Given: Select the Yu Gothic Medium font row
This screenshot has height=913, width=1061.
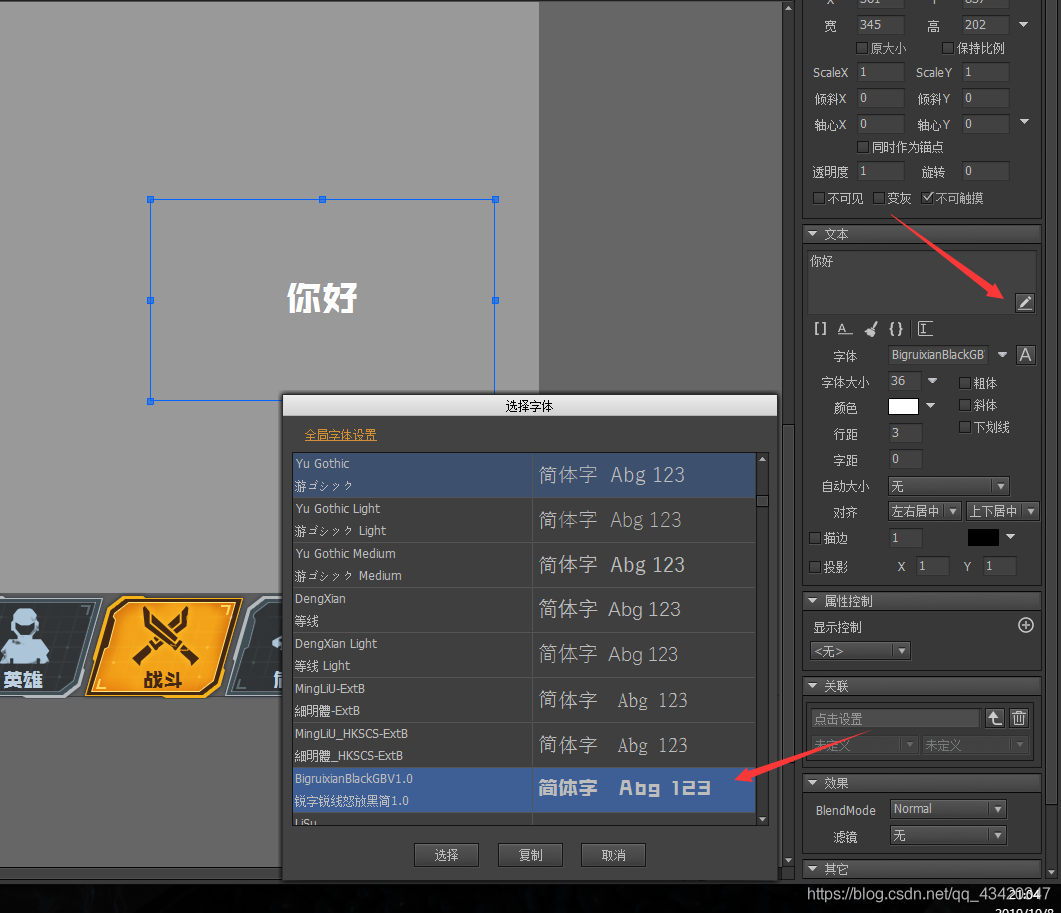Looking at the screenshot, I should [x=524, y=565].
